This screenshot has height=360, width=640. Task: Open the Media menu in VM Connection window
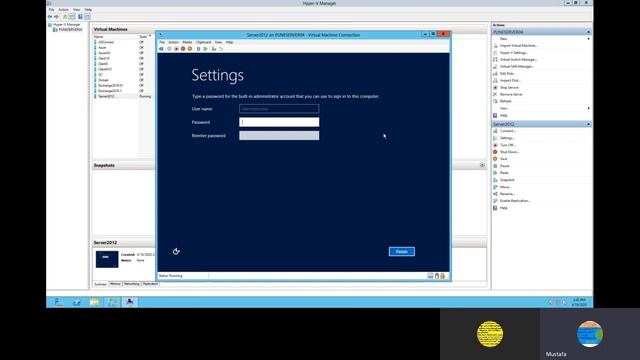point(187,42)
